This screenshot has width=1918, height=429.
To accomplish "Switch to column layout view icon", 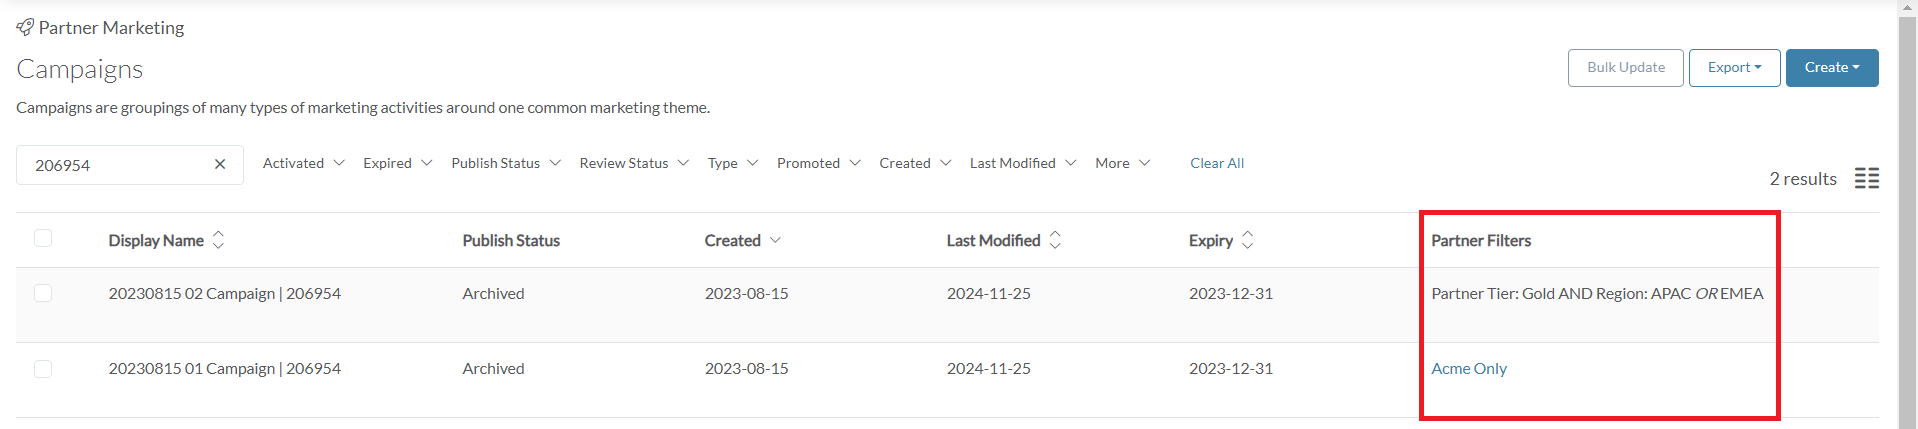I will coord(1866,178).
